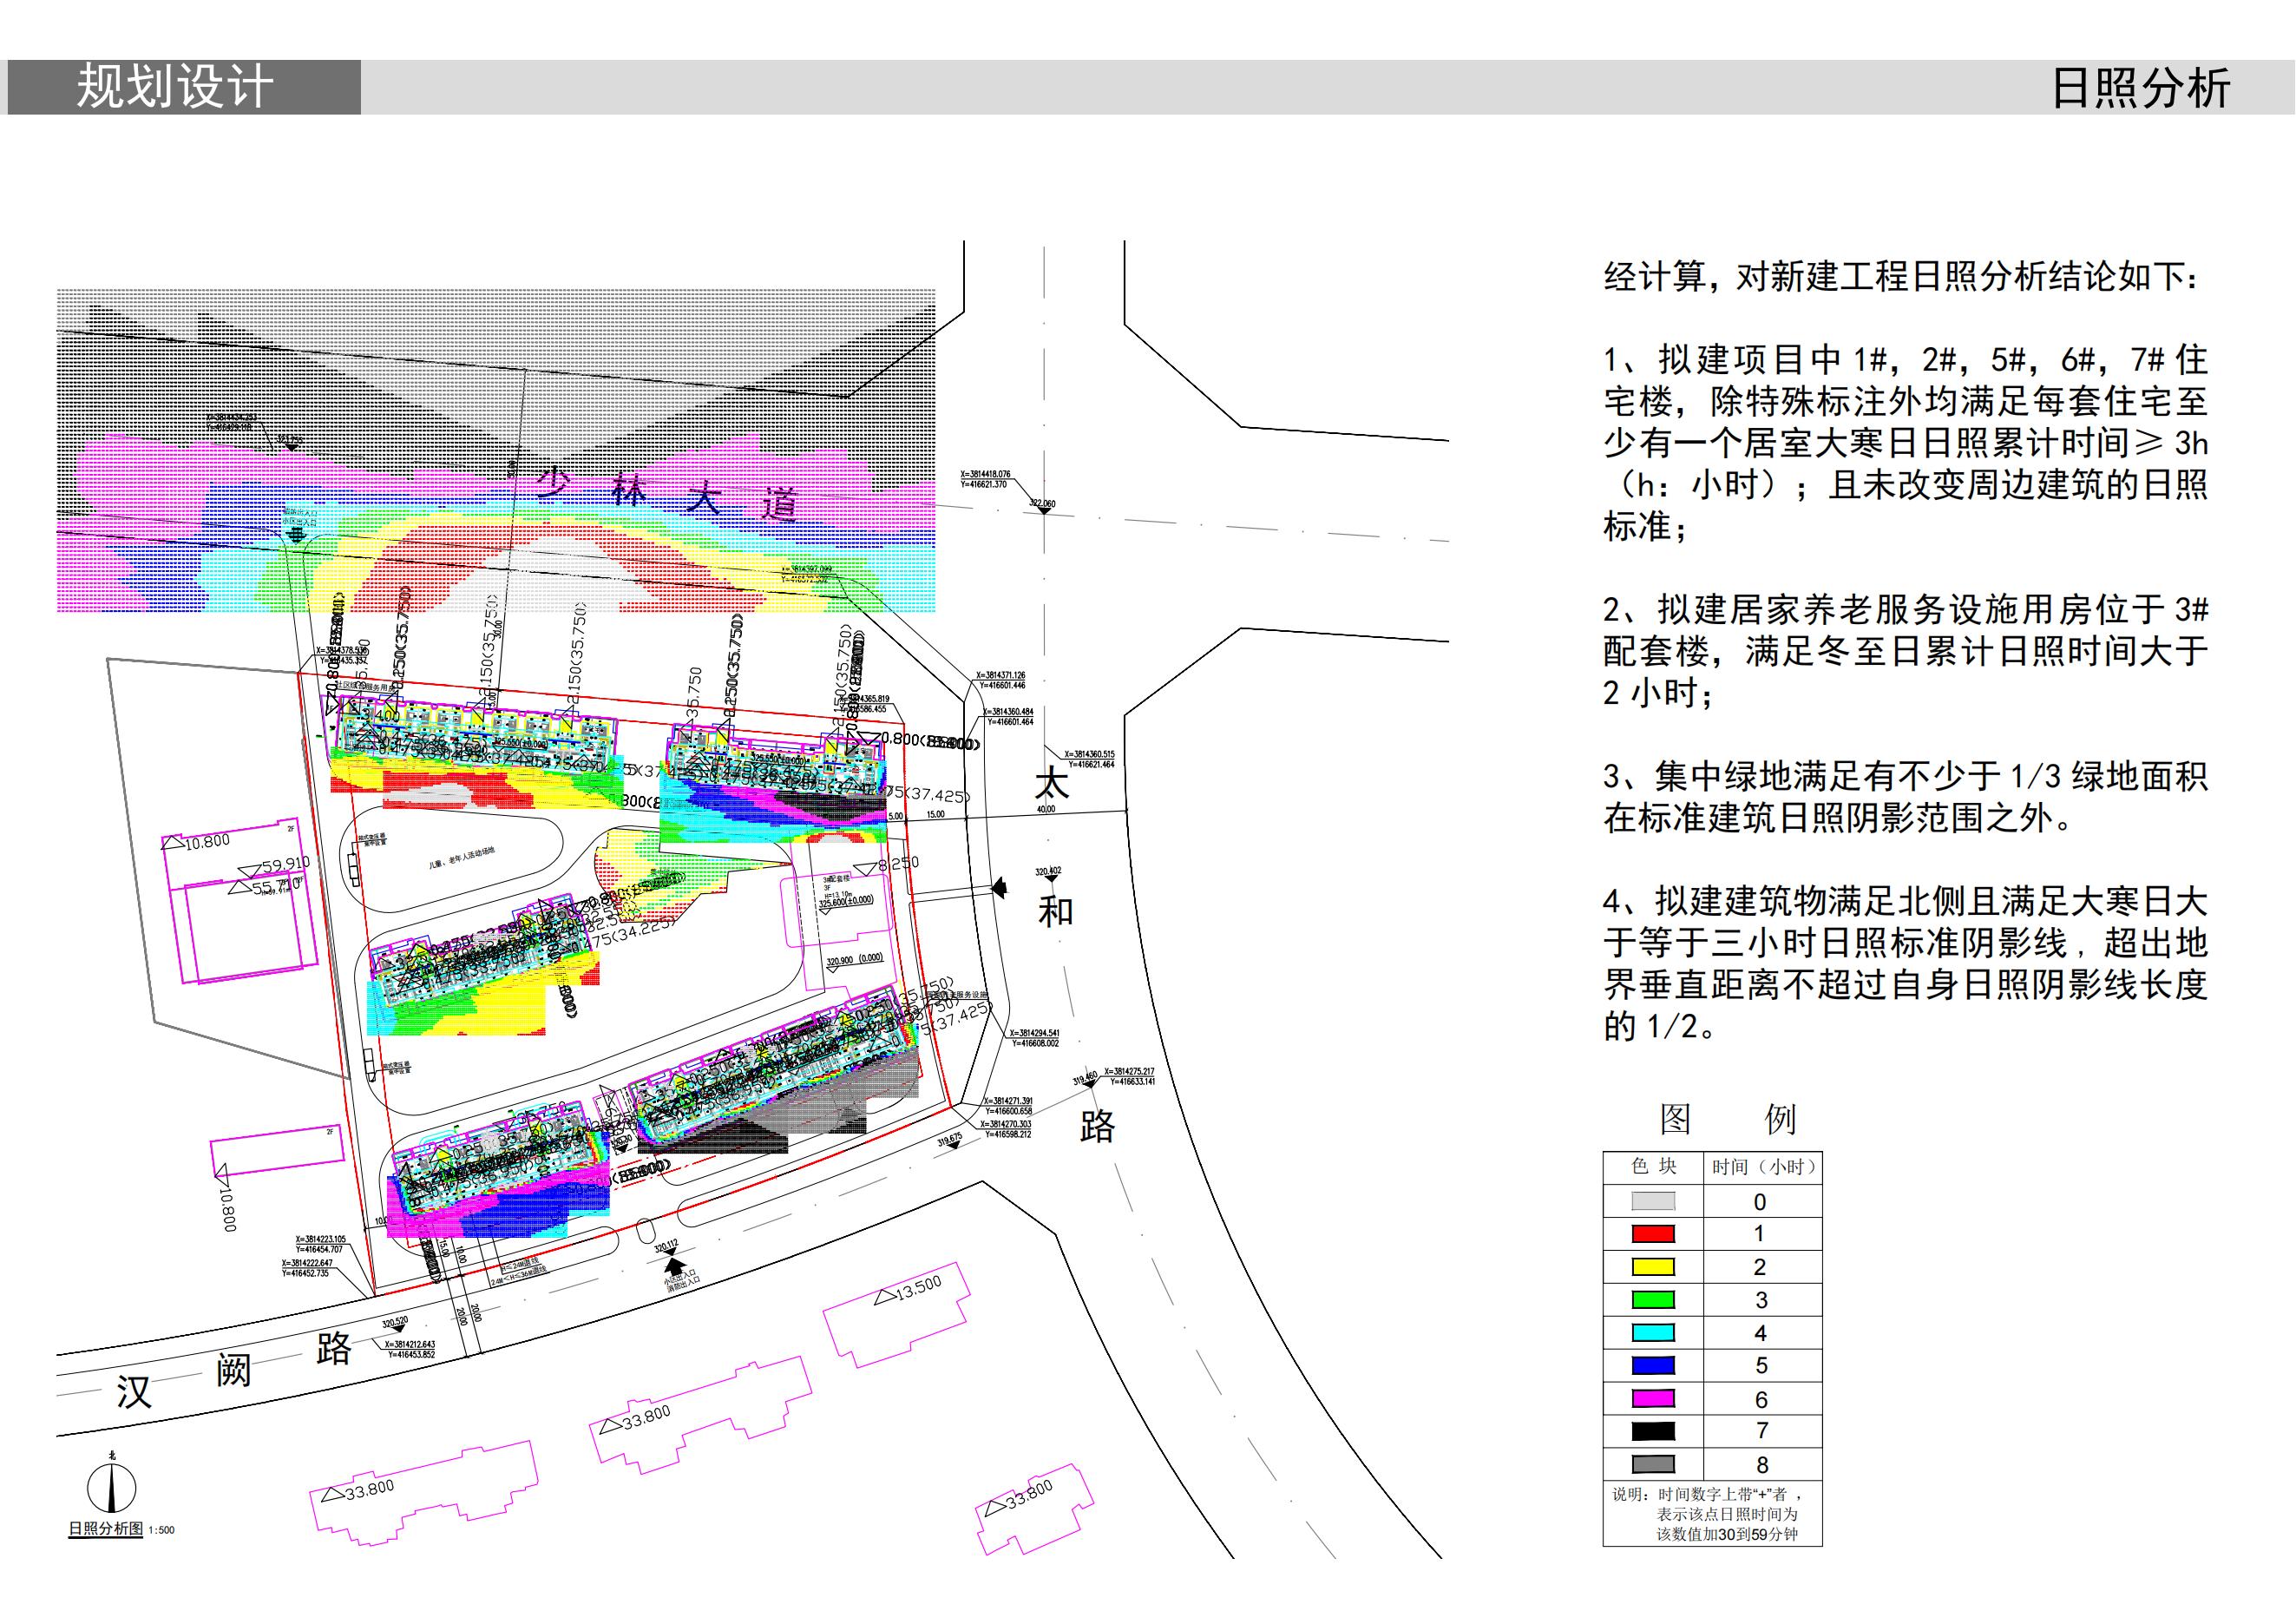Click the yellow 2-hour legend swatch
This screenshot has height=1624, width=2296.
tap(1653, 1267)
